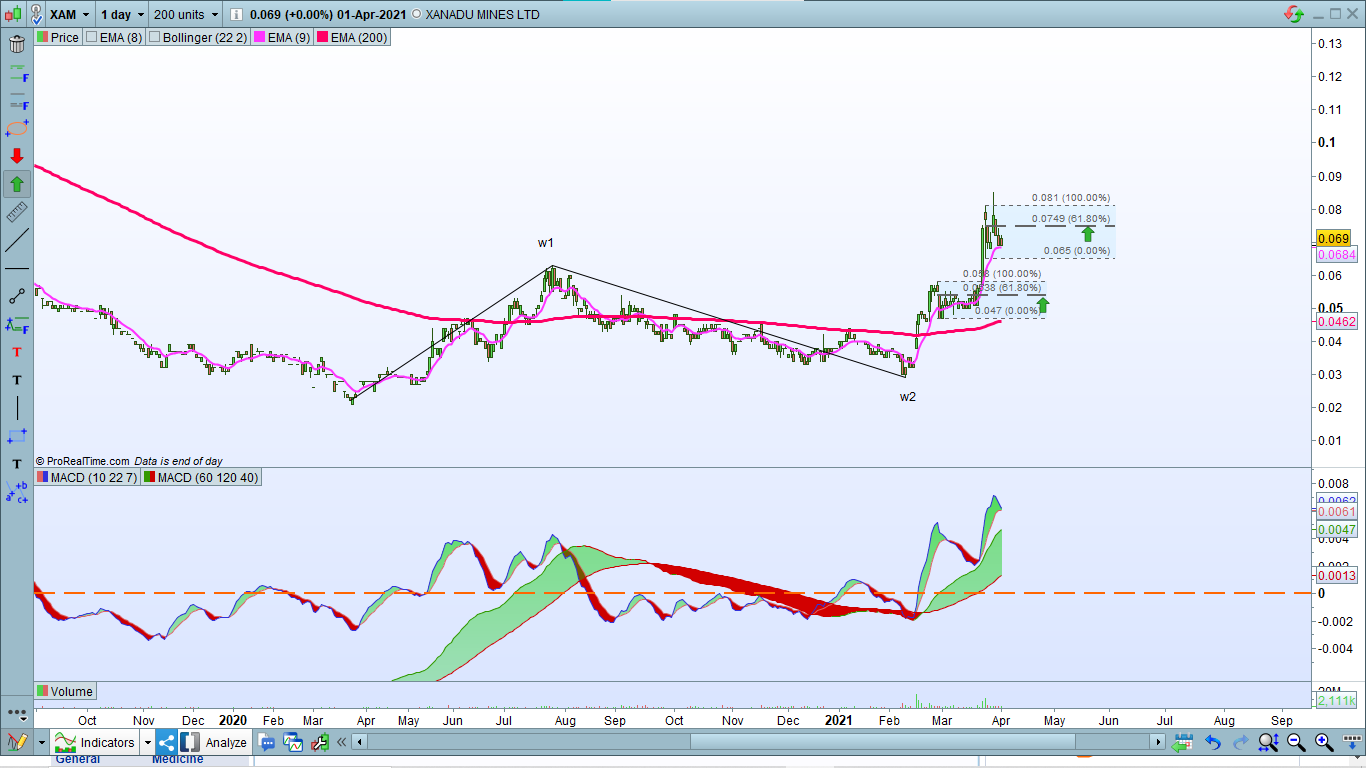The image size is (1366, 768).
Task: Click the scrollbar right arrow
Action: 1159,742
